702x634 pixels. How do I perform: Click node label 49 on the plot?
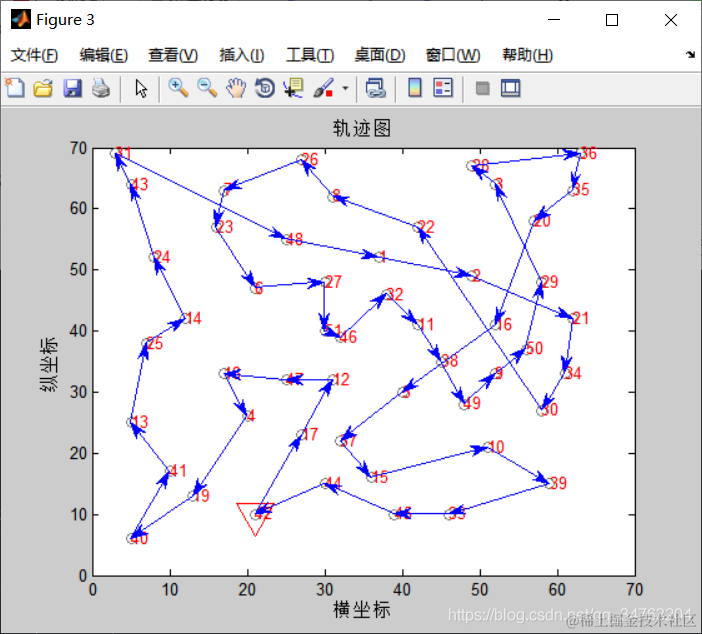(472, 403)
